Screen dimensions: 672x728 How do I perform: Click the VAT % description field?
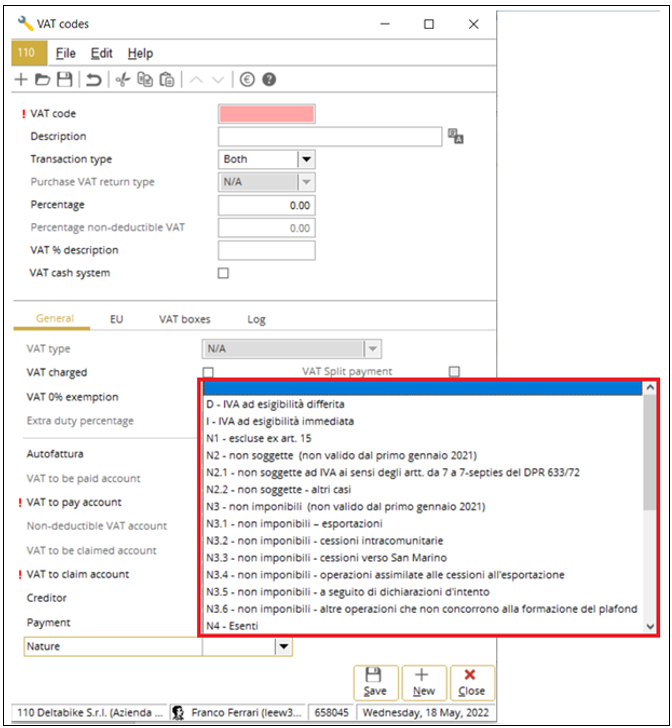(x=267, y=250)
